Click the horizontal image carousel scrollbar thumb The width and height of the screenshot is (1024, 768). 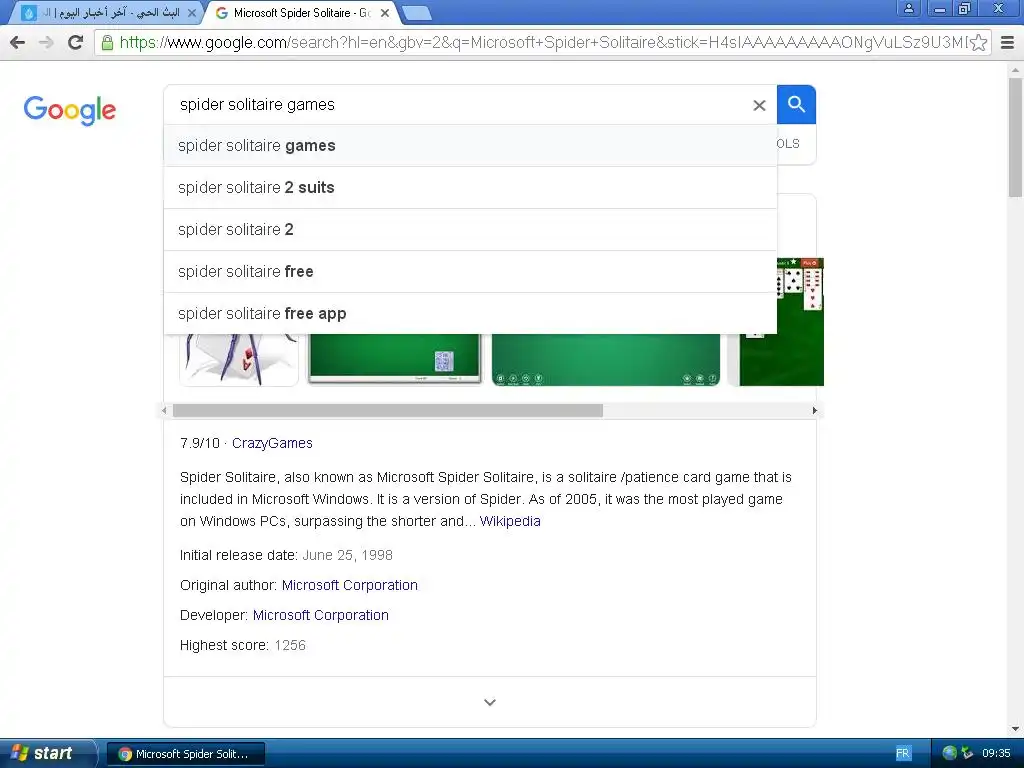[388, 410]
